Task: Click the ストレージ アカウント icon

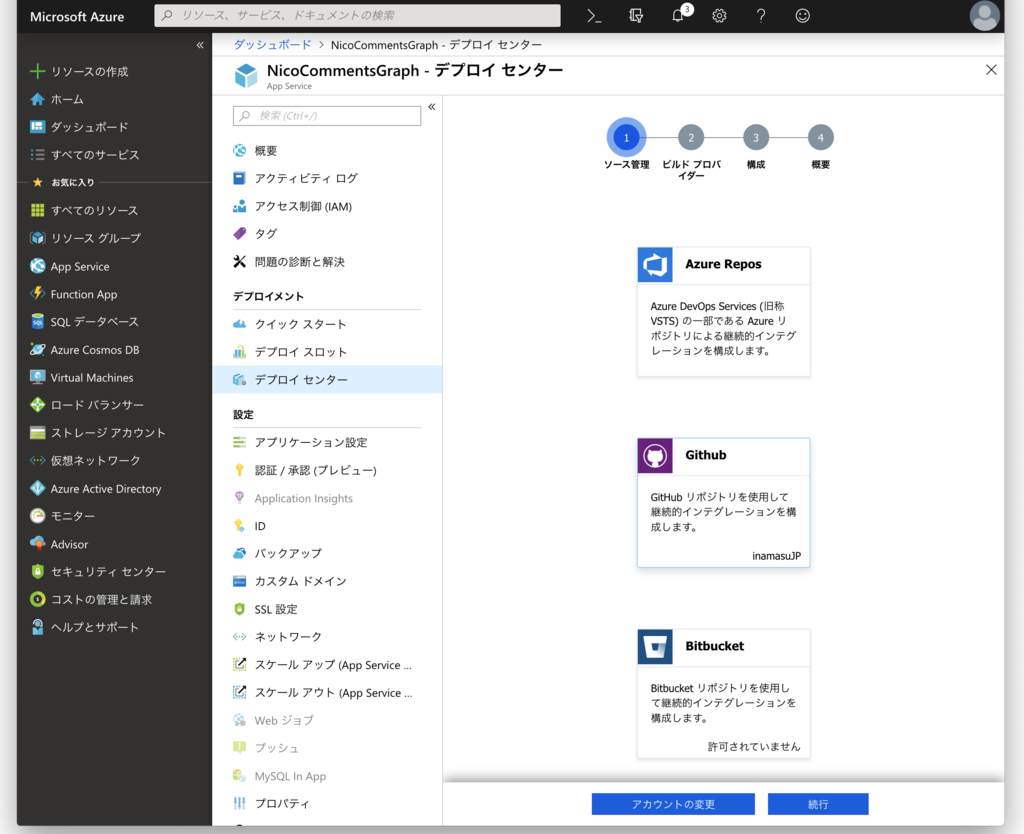Action: [x=38, y=432]
